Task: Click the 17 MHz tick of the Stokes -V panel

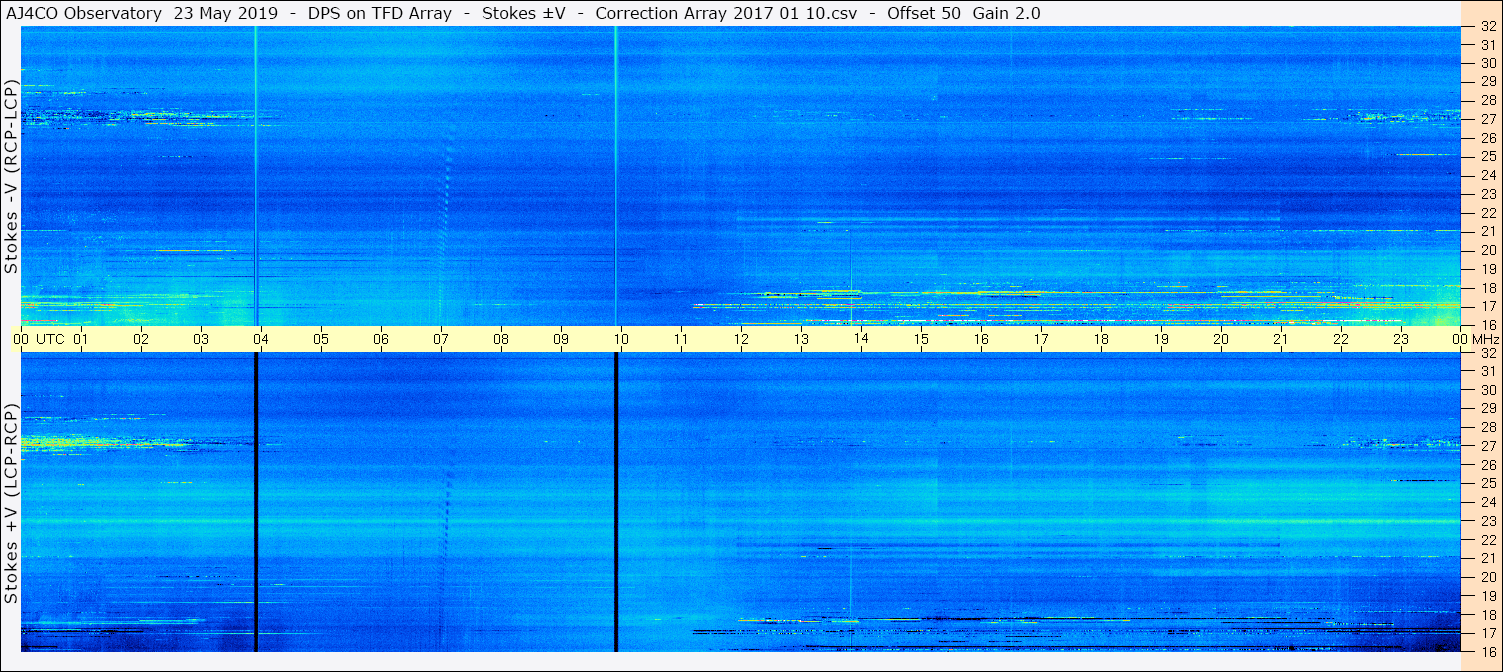Action: 1487,306
